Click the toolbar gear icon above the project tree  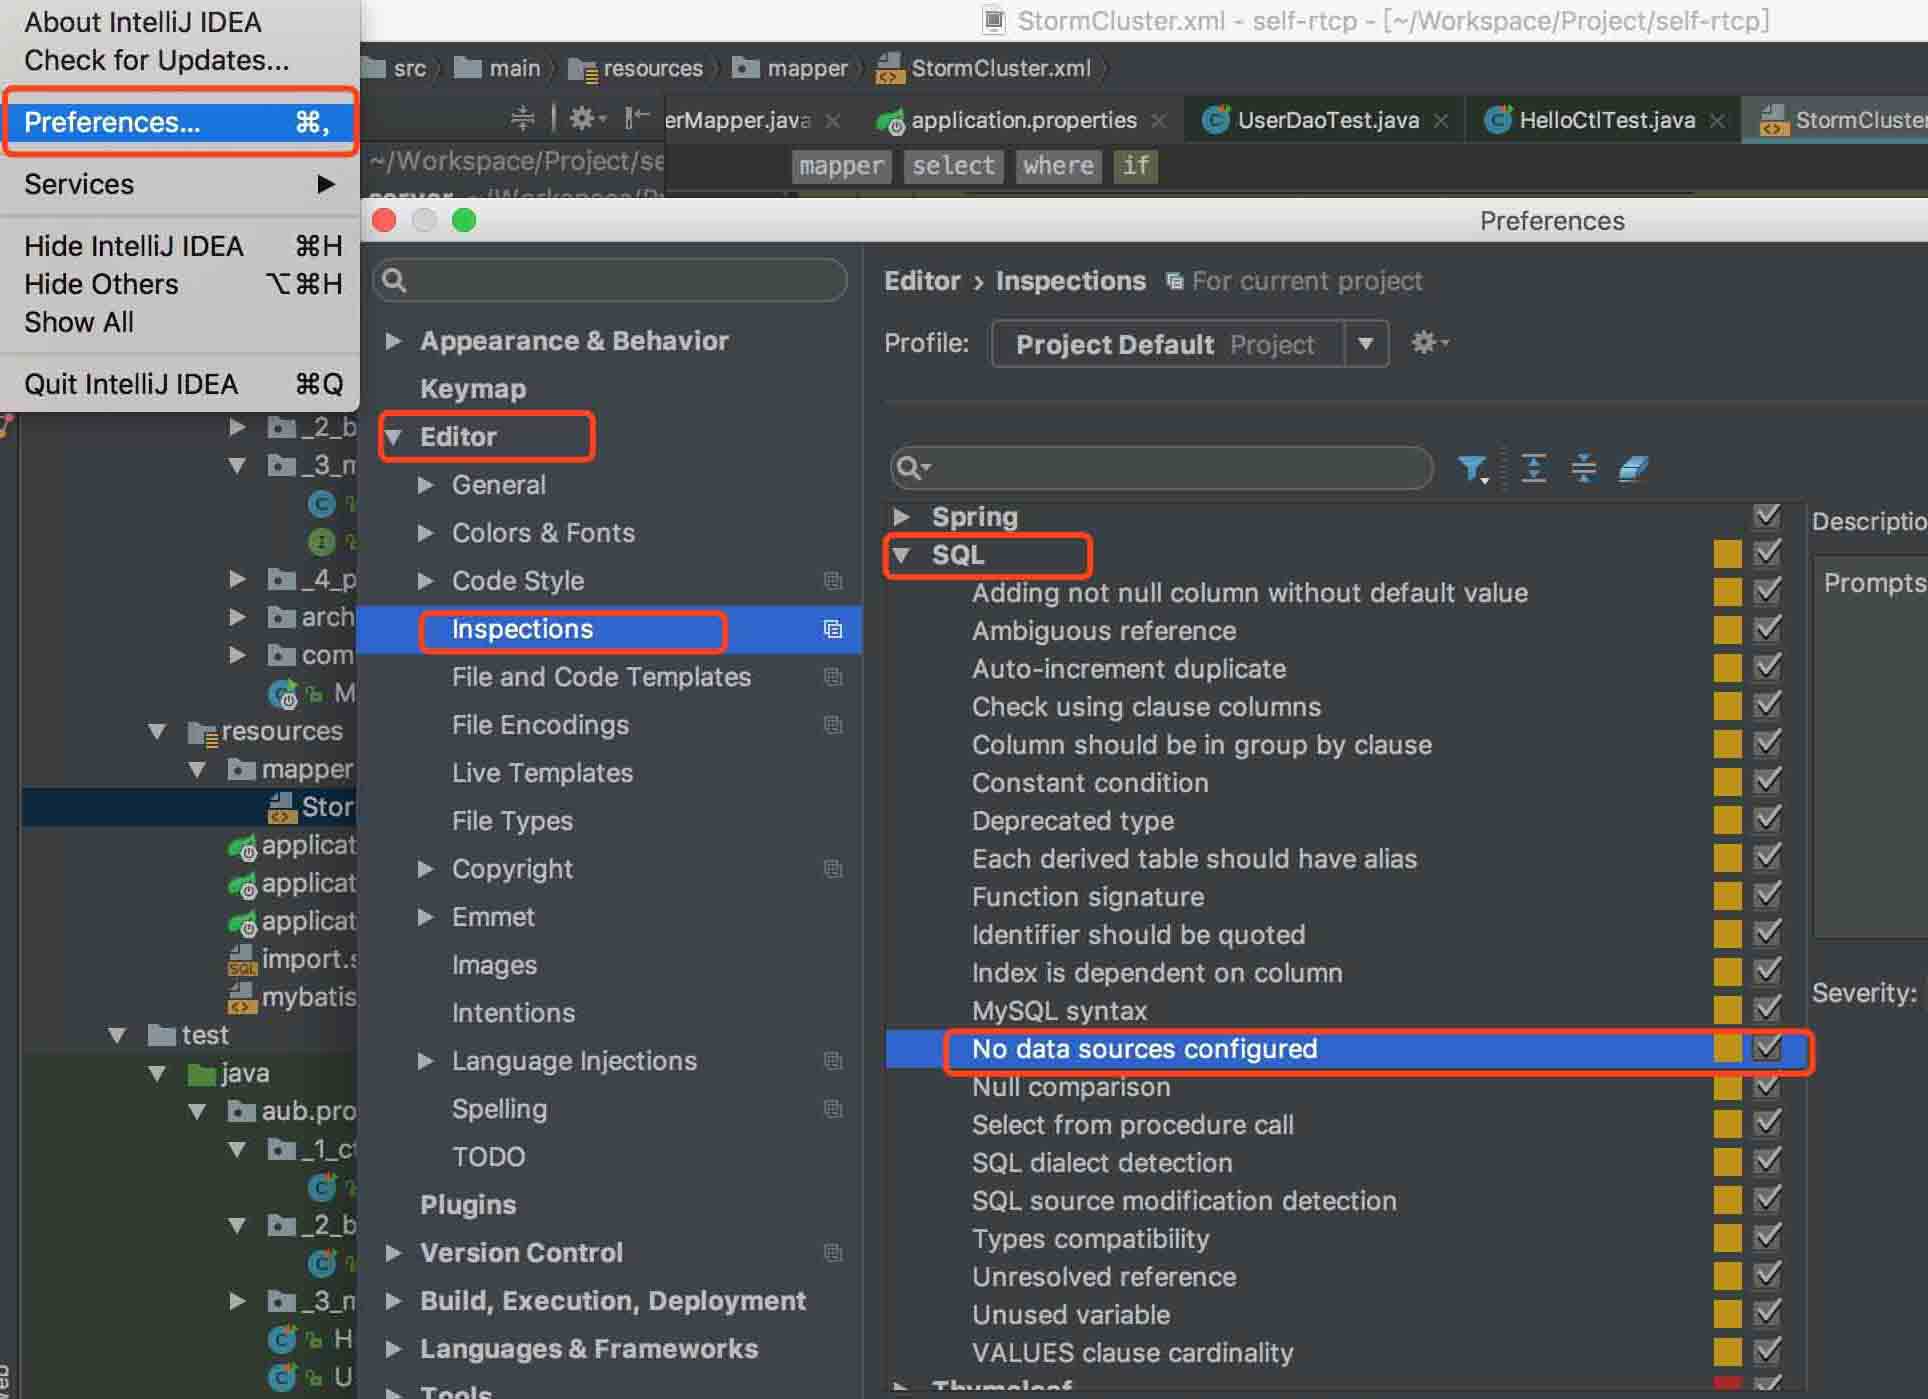point(583,119)
